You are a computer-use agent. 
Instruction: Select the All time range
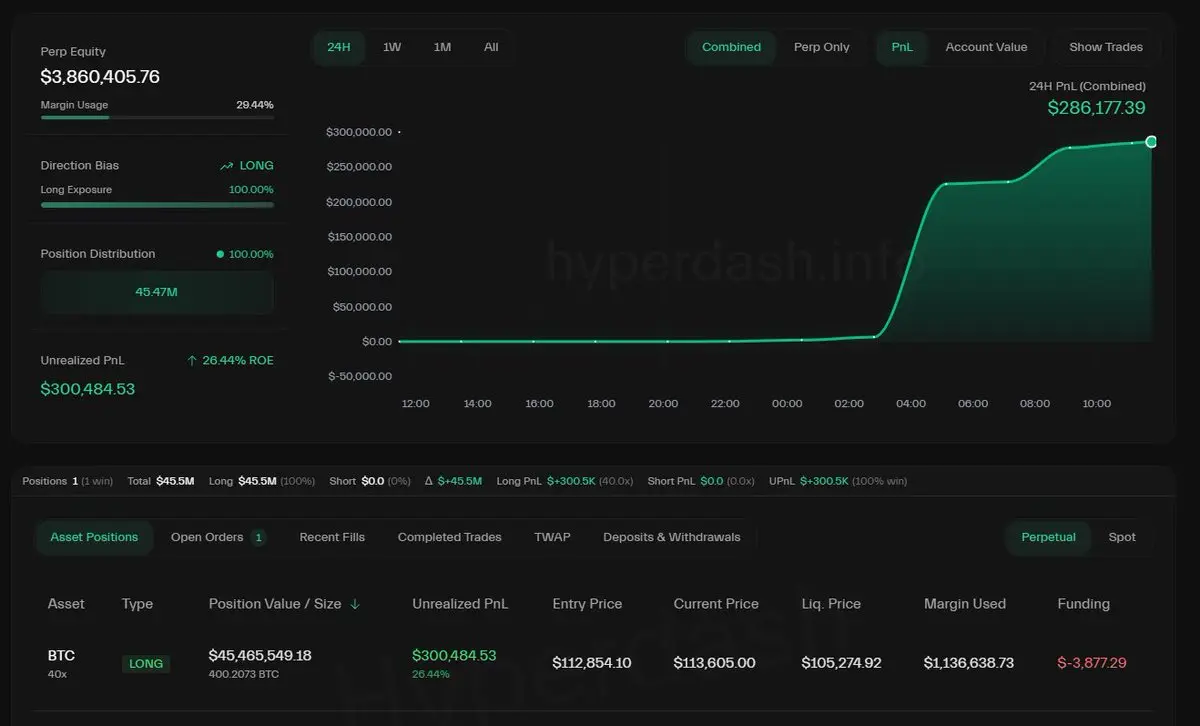491,47
